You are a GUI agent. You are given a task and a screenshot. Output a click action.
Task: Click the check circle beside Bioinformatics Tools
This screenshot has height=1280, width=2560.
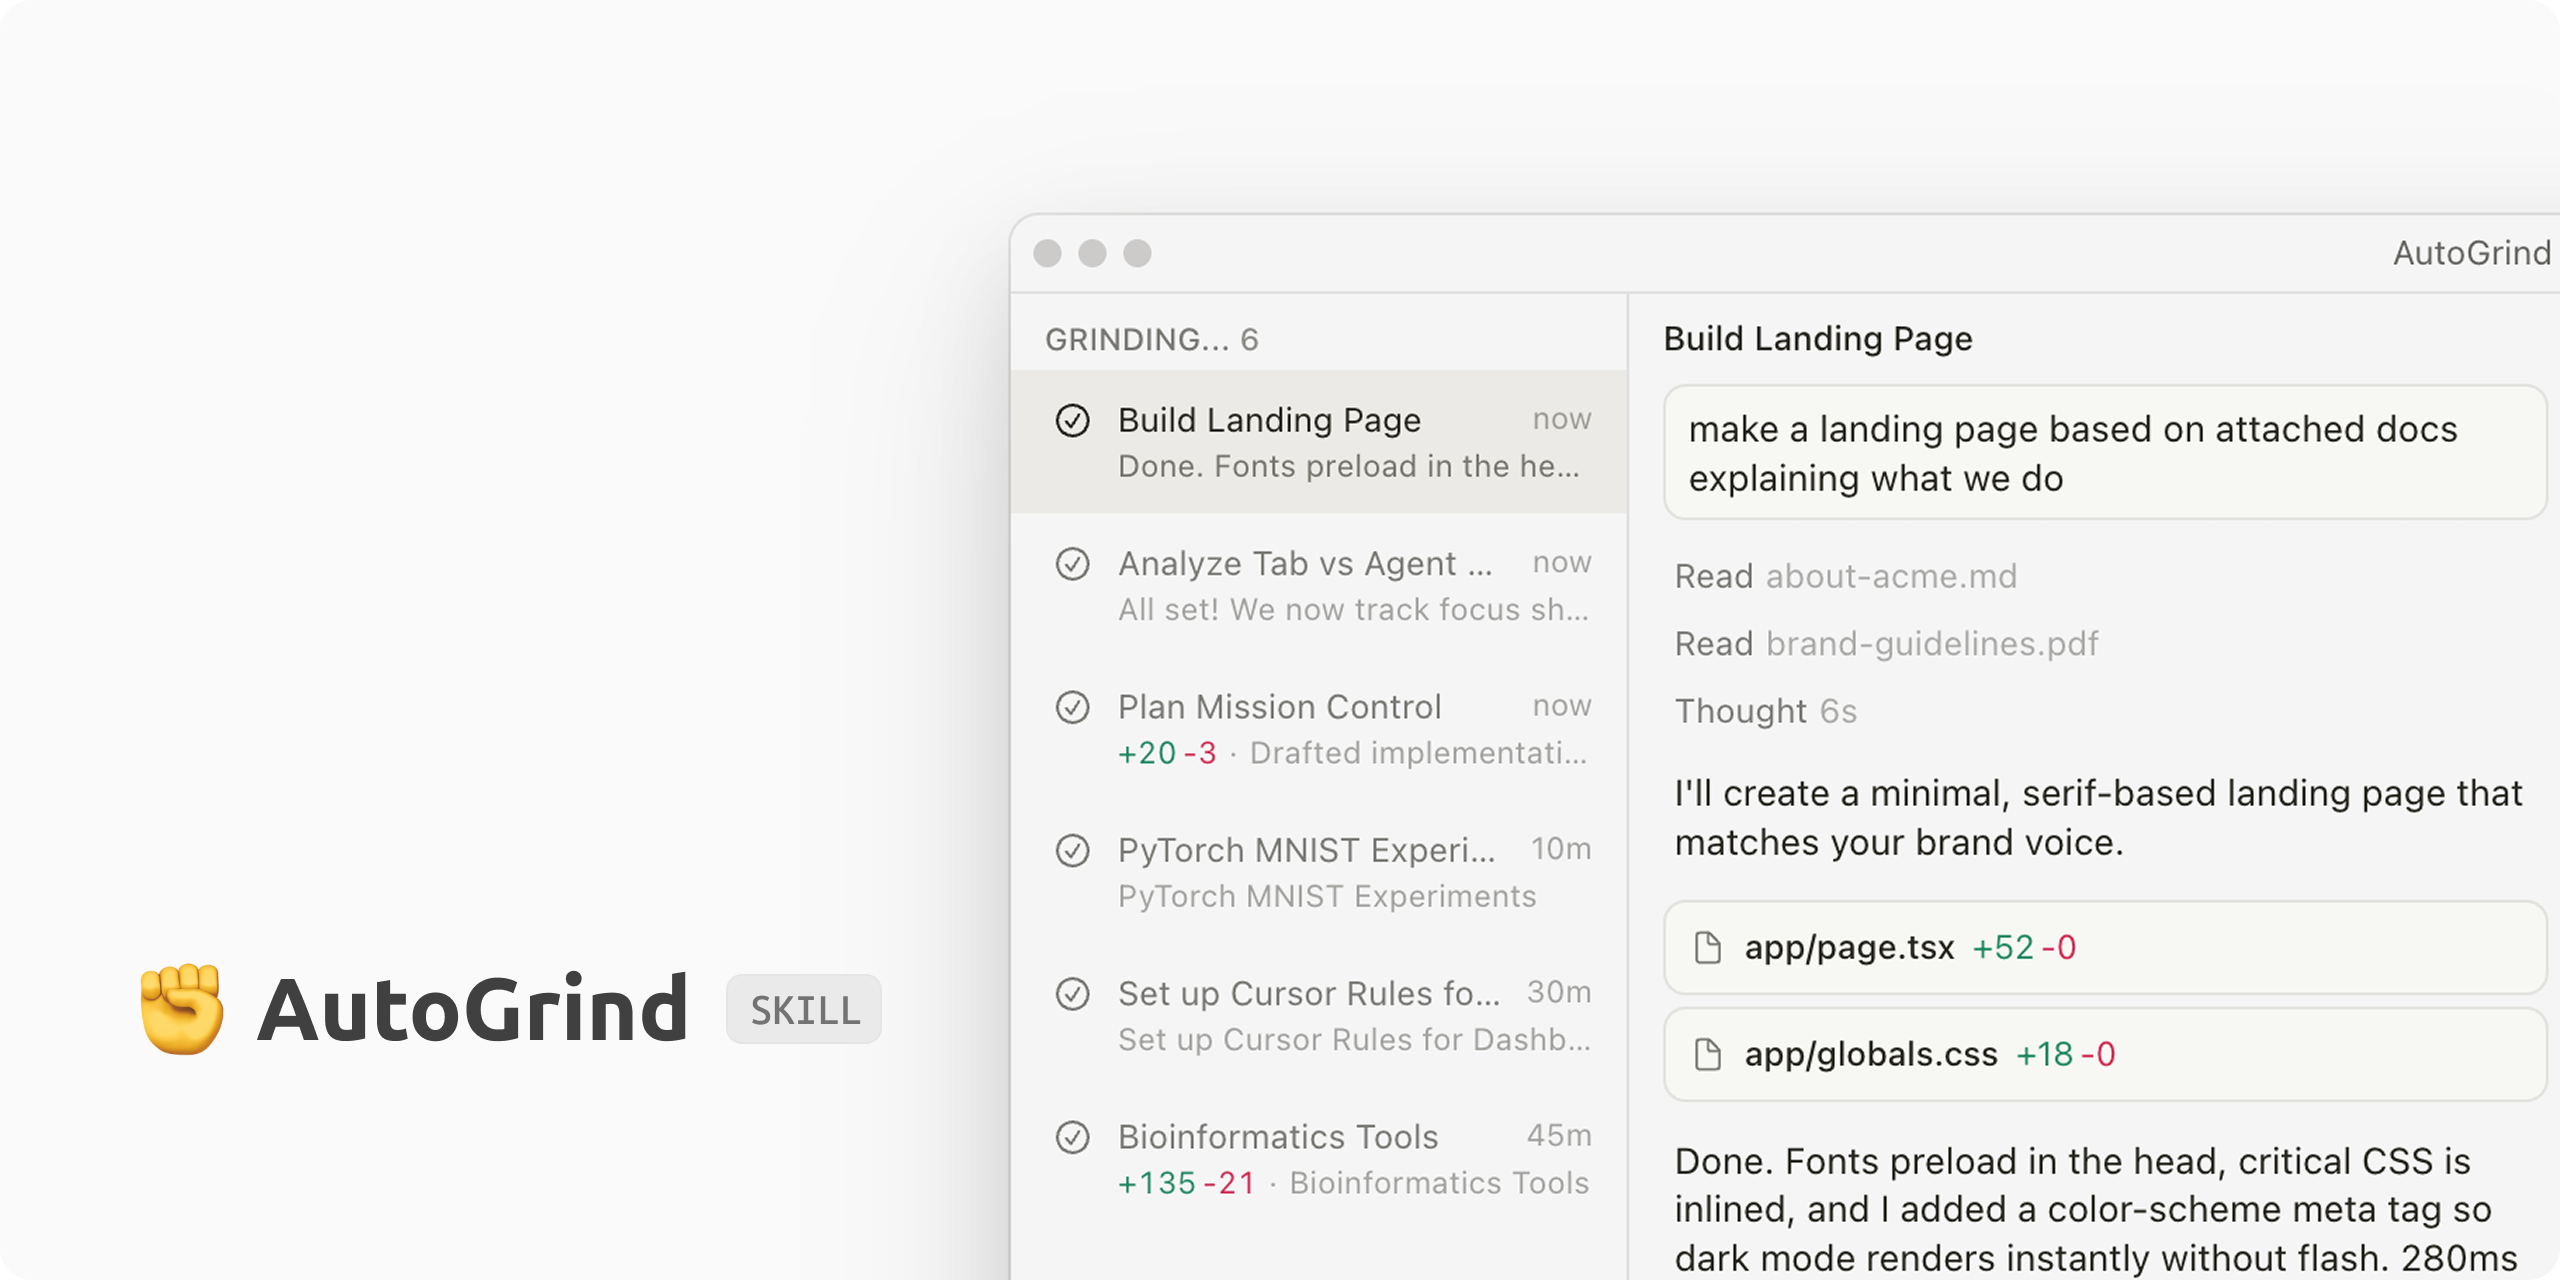(1074, 1138)
